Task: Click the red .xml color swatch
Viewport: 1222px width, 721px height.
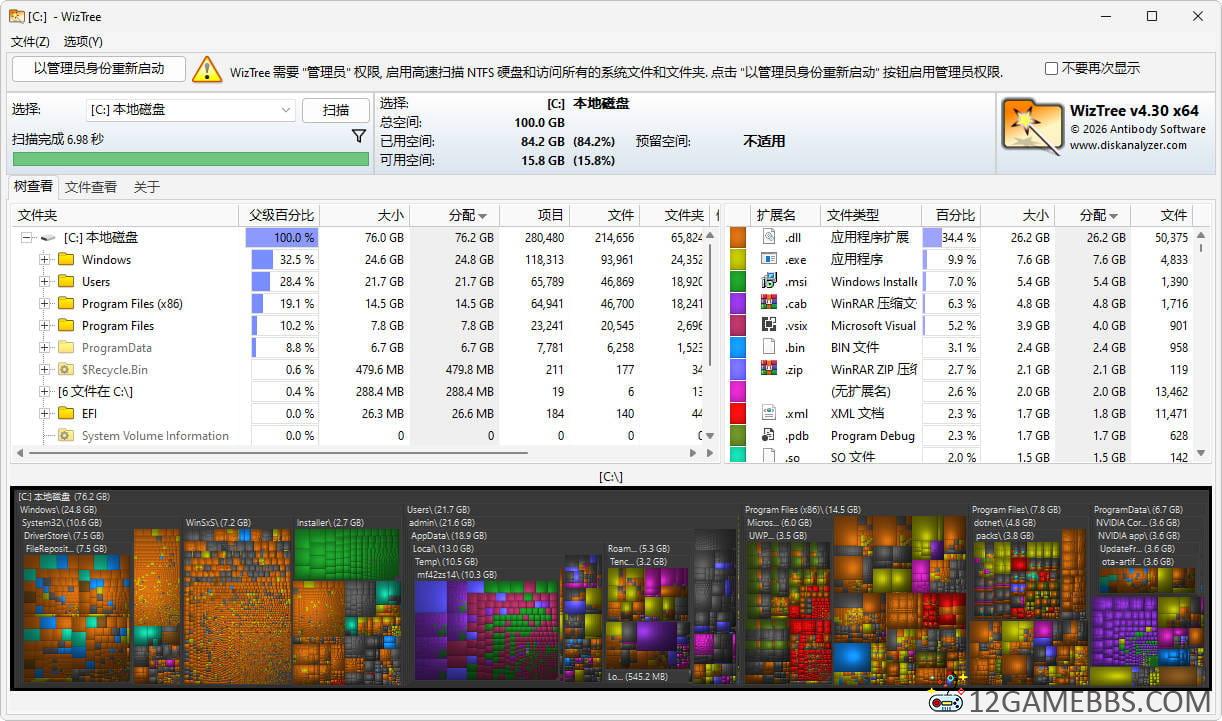Action: click(738, 413)
